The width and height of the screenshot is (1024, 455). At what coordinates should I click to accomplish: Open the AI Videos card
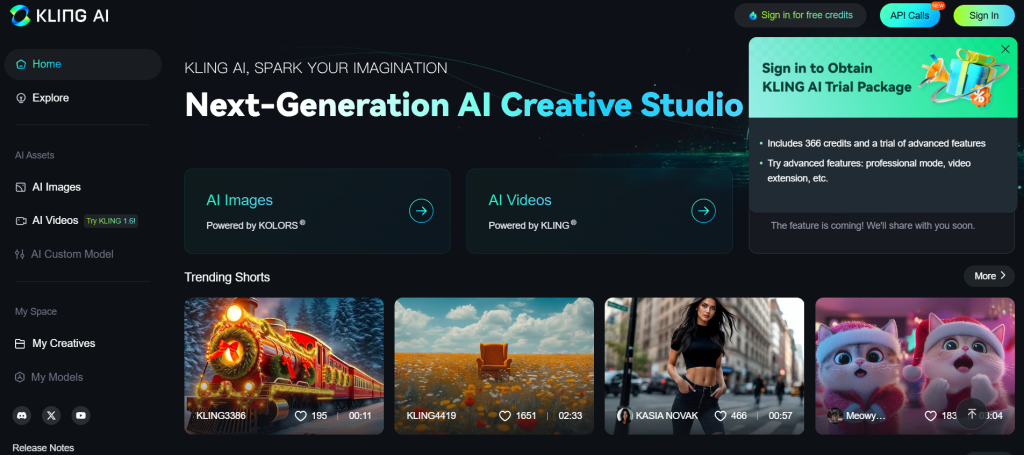(600, 211)
